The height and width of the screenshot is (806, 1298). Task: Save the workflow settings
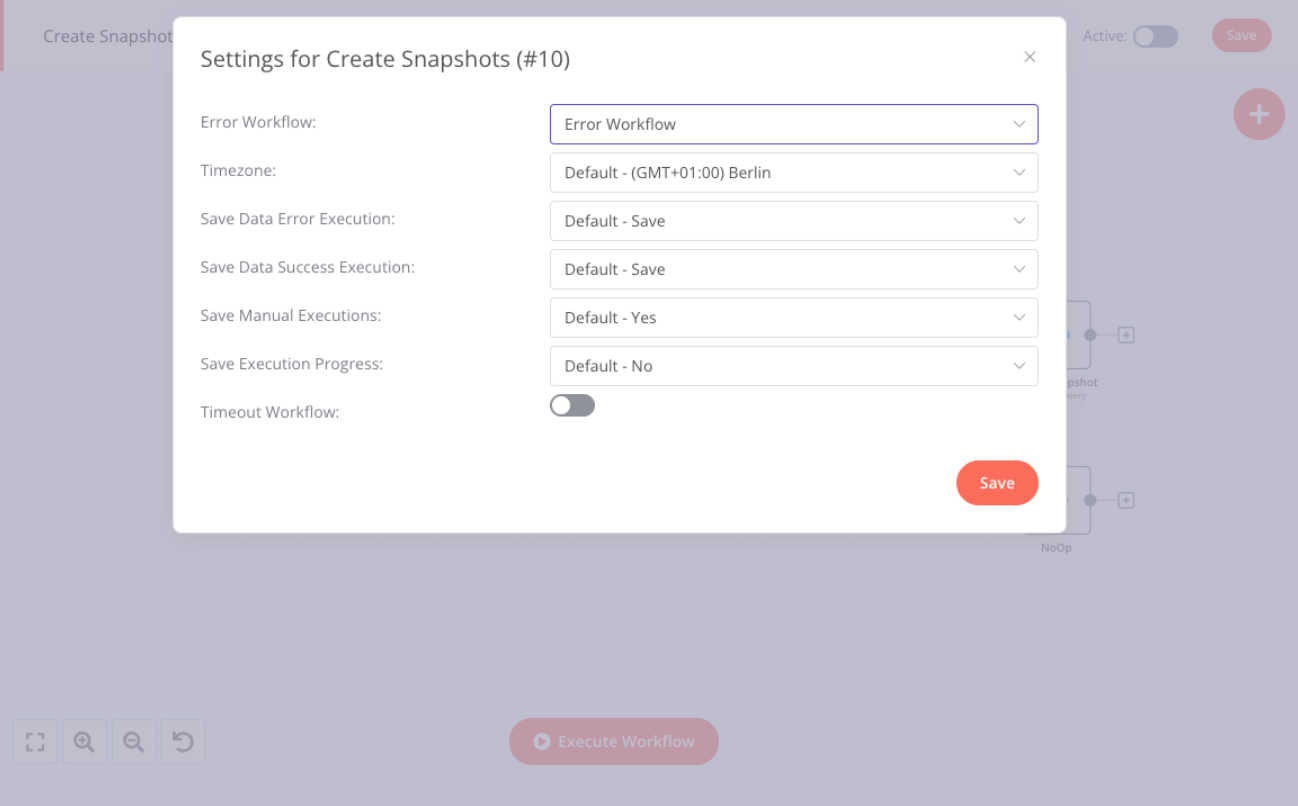(x=997, y=483)
